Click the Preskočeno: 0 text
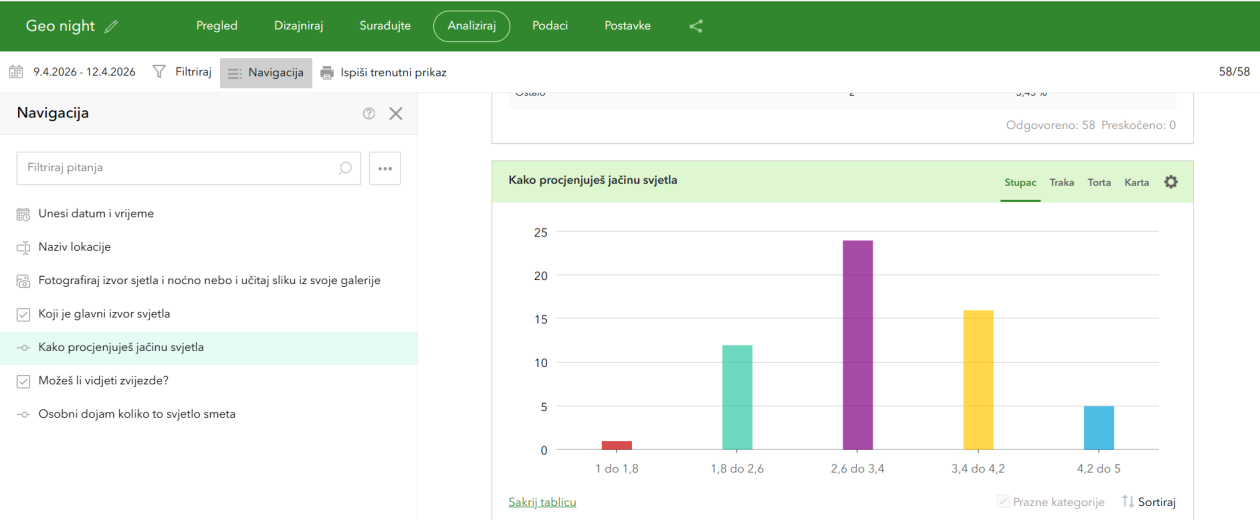This screenshot has width=1260, height=520. 1139,125
